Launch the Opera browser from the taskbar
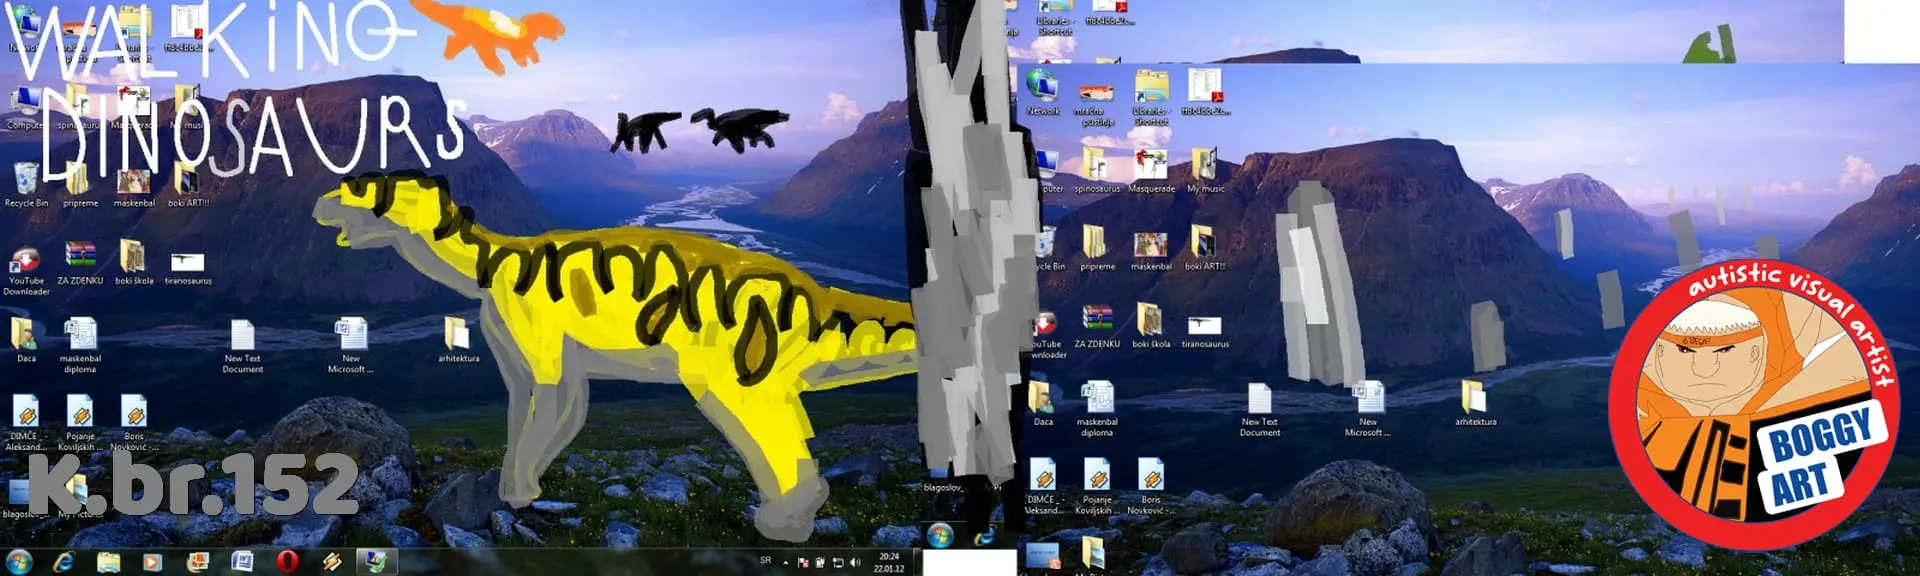This screenshot has height=576, width=1920. pos(287,563)
